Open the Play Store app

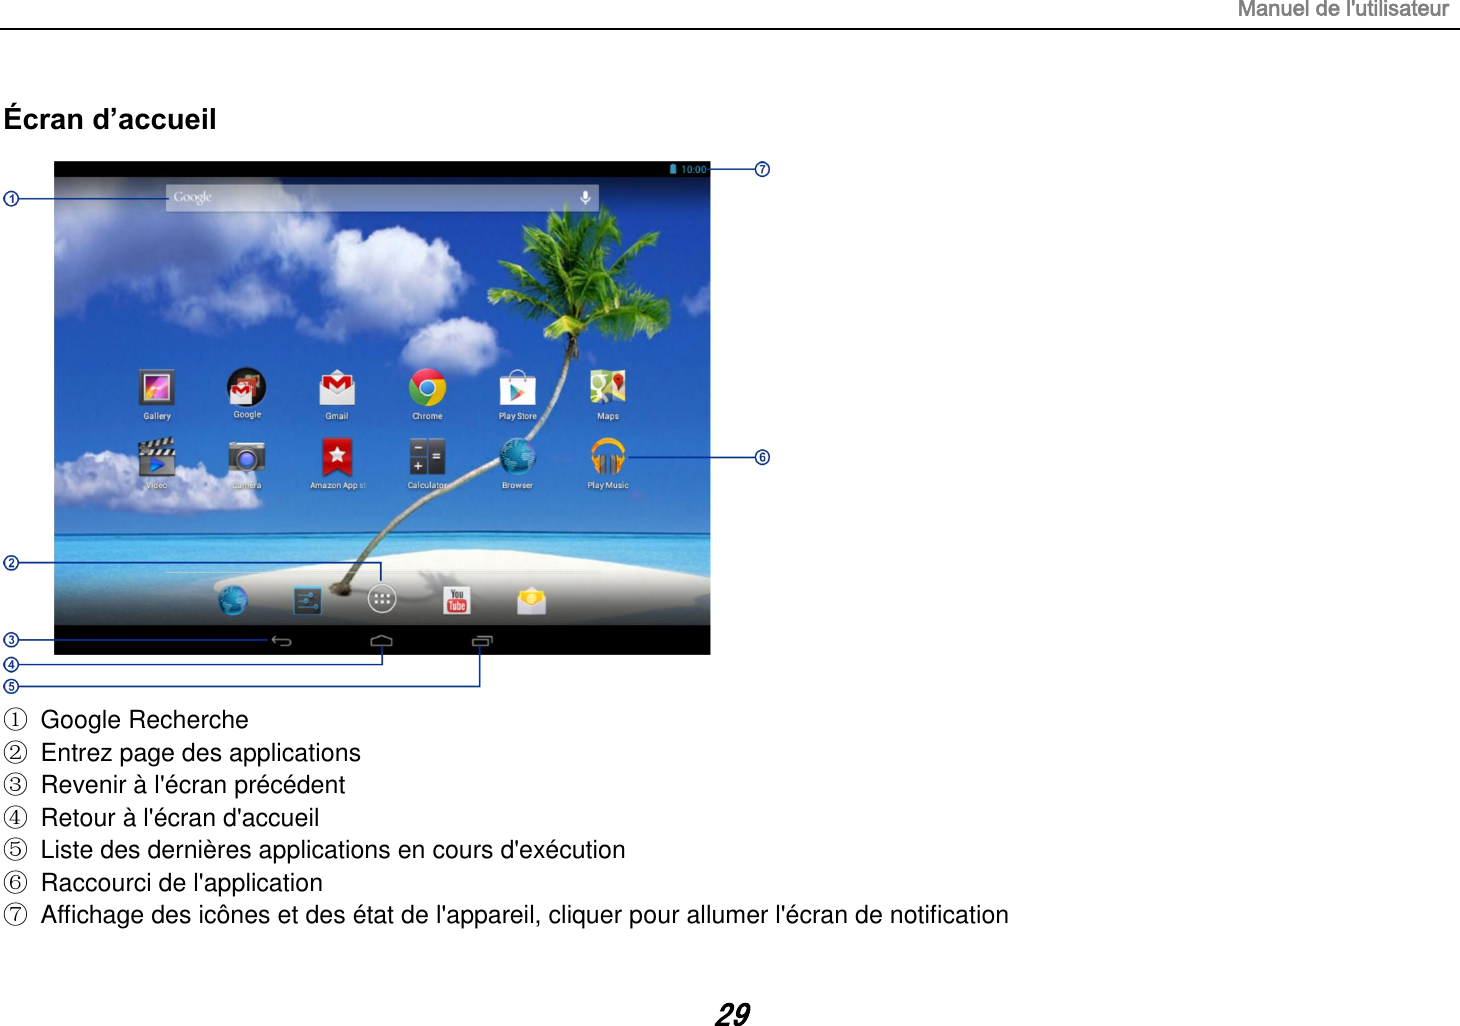click(x=517, y=388)
